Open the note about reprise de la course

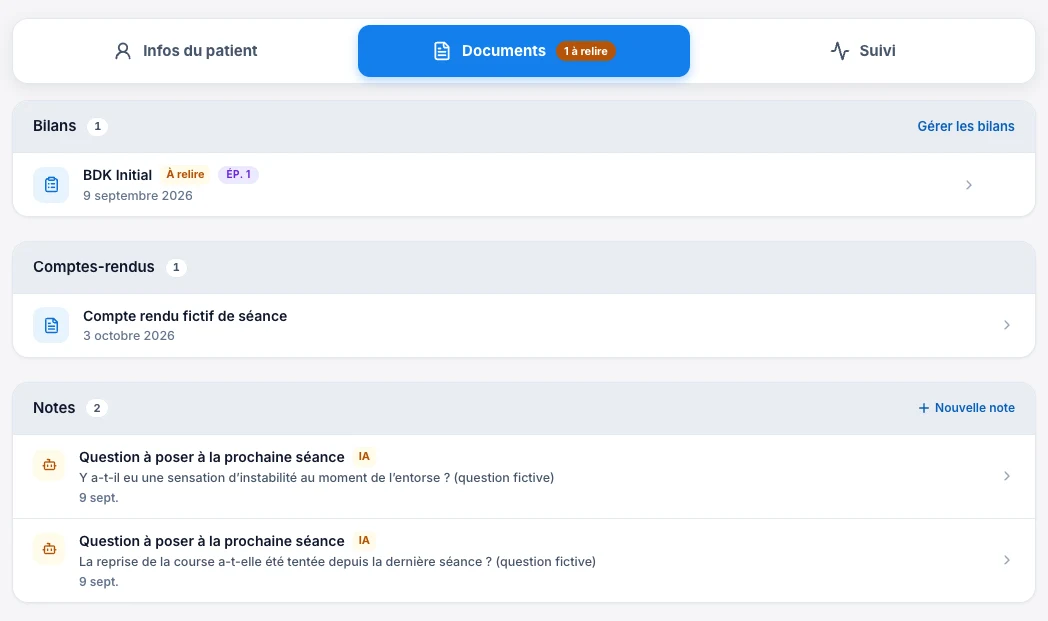coord(523,560)
